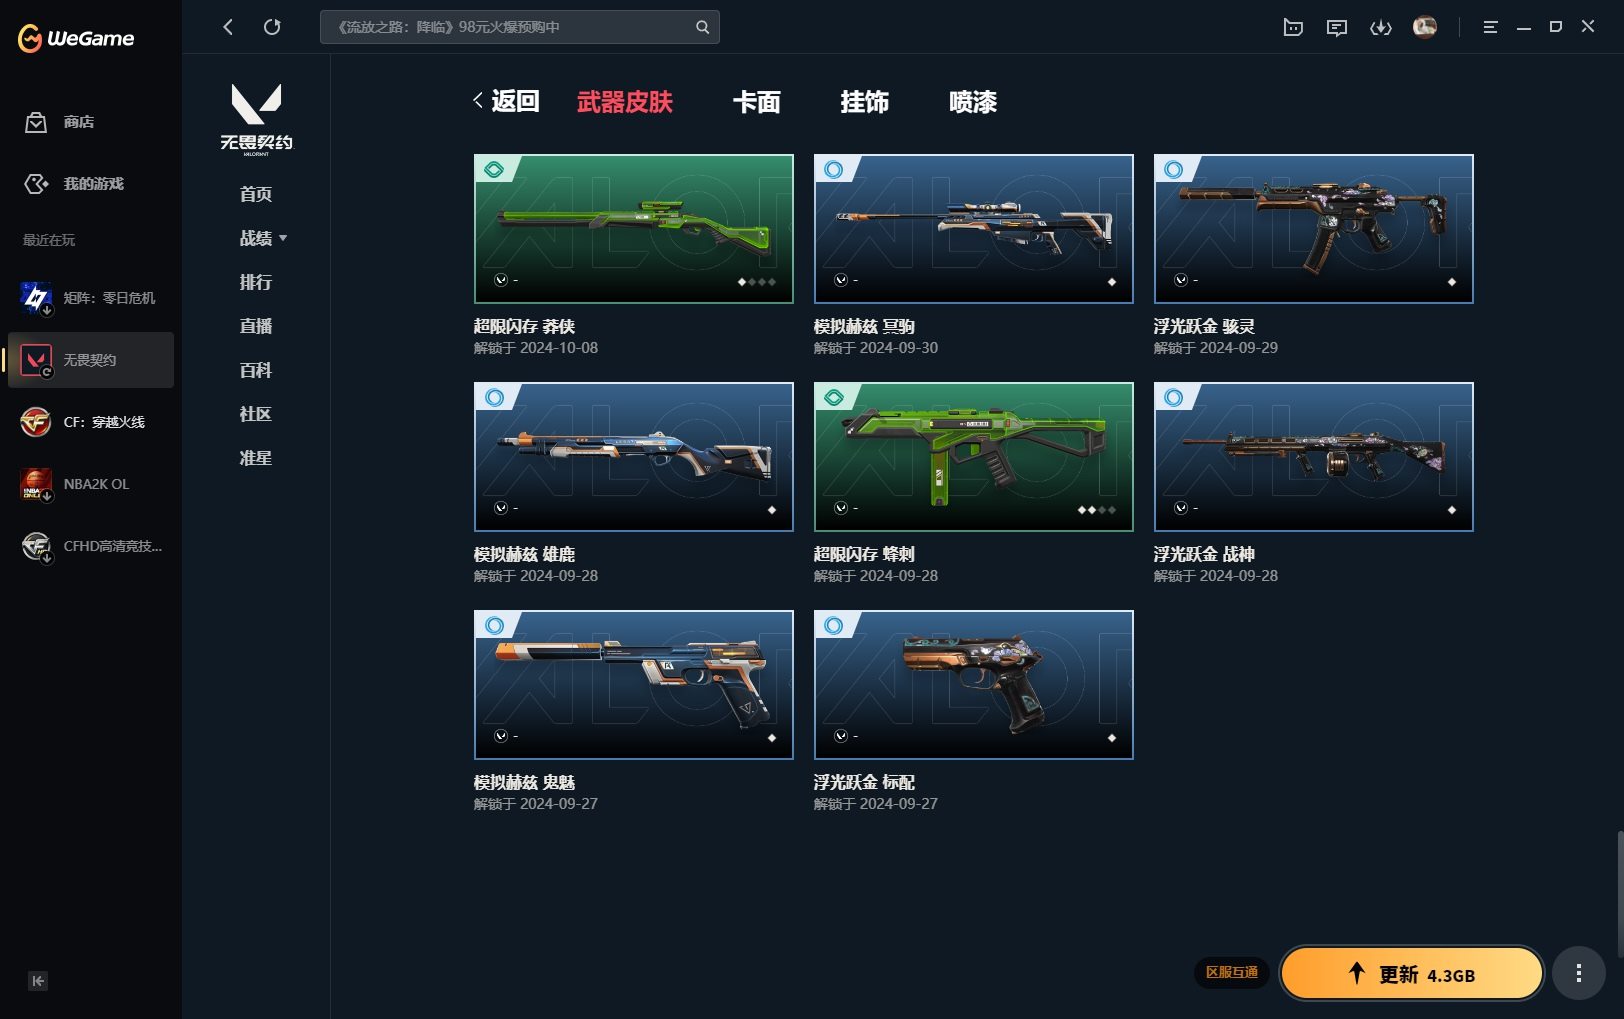
Task: Select NBA2K OL game icon
Action: [36, 484]
